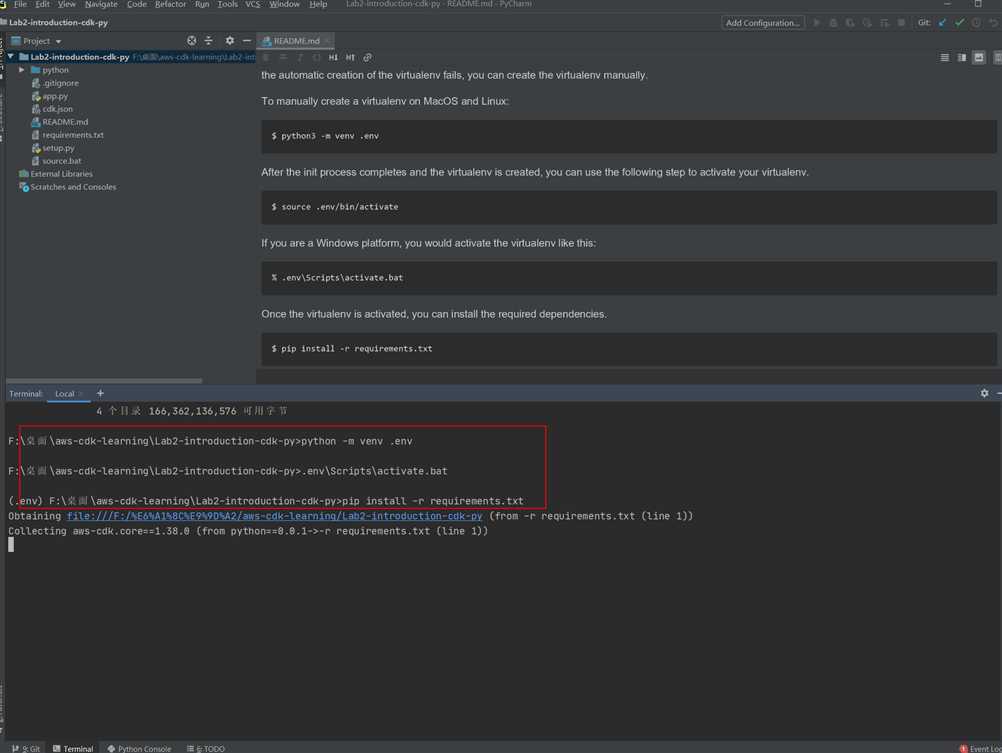Click the Debug bug icon in toolbar
The height and width of the screenshot is (753, 1002).
point(833,22)
